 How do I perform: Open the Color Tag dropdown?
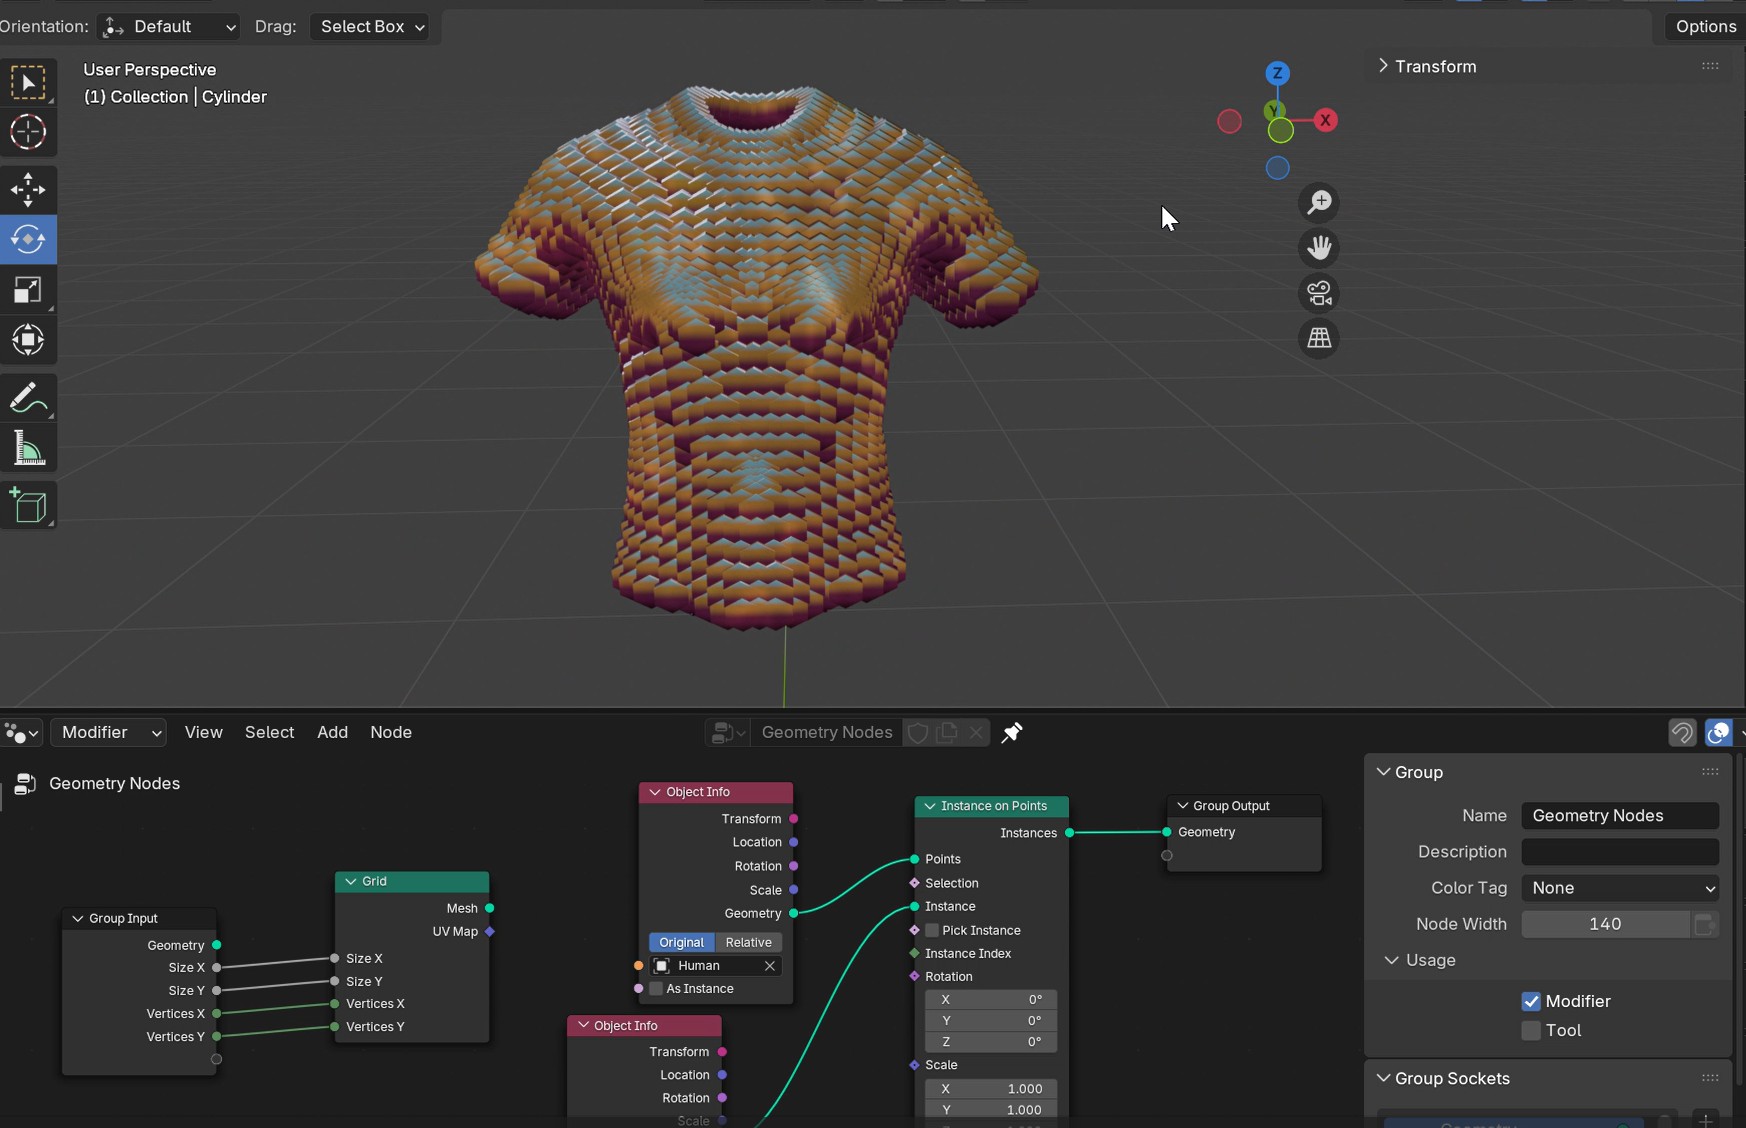(1620, 888)
